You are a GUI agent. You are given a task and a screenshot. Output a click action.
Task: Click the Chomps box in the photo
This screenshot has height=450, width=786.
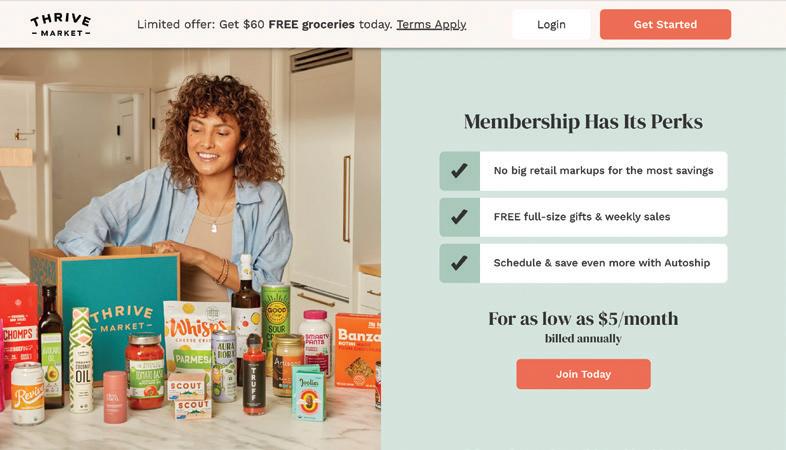pos(18,331)
